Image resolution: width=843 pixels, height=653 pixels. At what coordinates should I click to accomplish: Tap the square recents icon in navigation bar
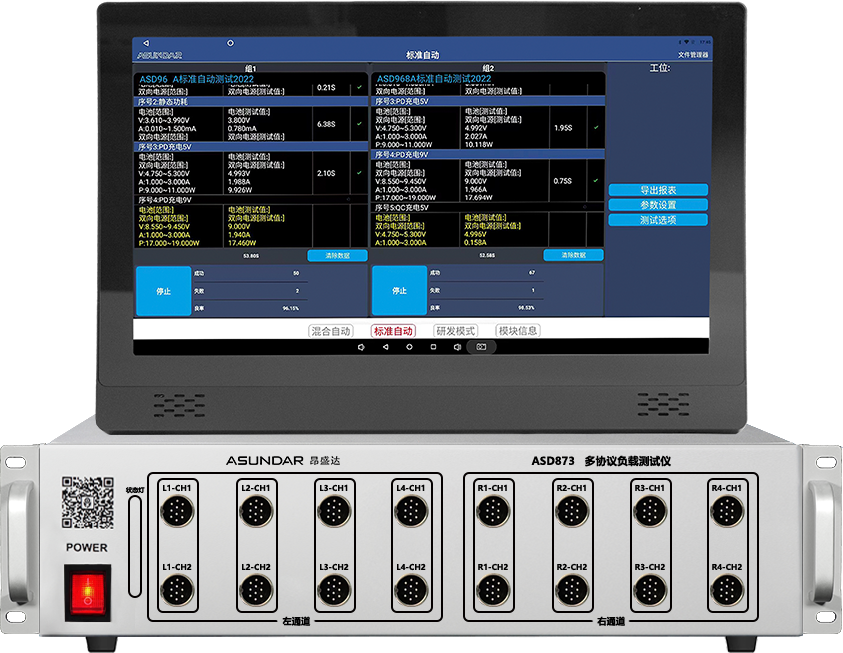433,347
